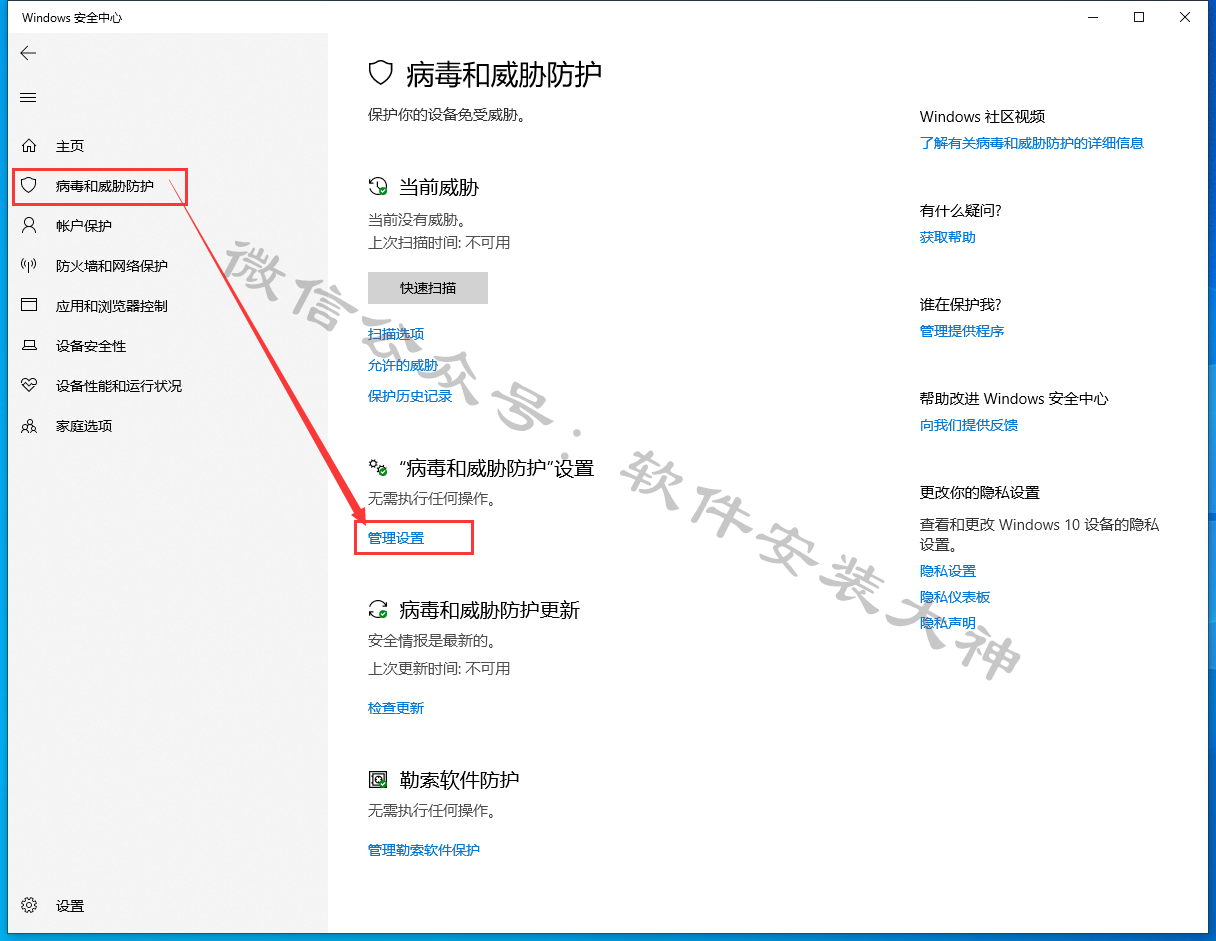The image size is (1216, 941).
Task: Click the 上次更新时间: 不可用 text
Action: point(439,668)
